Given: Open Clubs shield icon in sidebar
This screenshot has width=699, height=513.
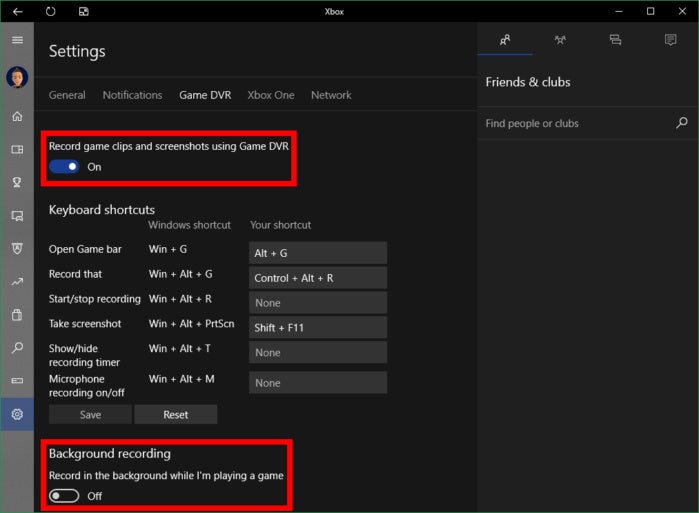Looking at the screenshot, I should pos(17,249).
